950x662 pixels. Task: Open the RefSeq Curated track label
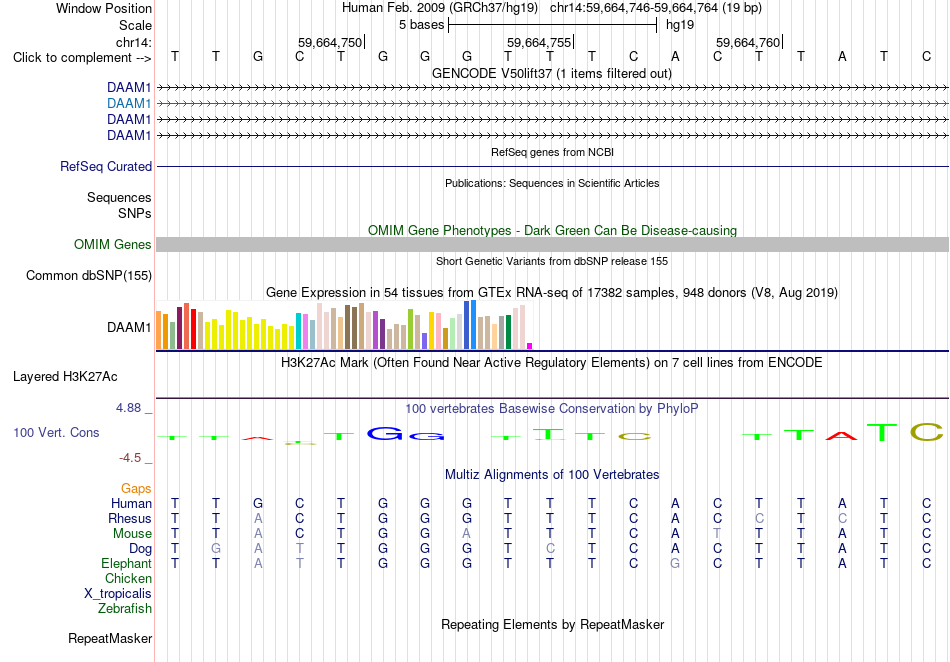coord(105,167)
